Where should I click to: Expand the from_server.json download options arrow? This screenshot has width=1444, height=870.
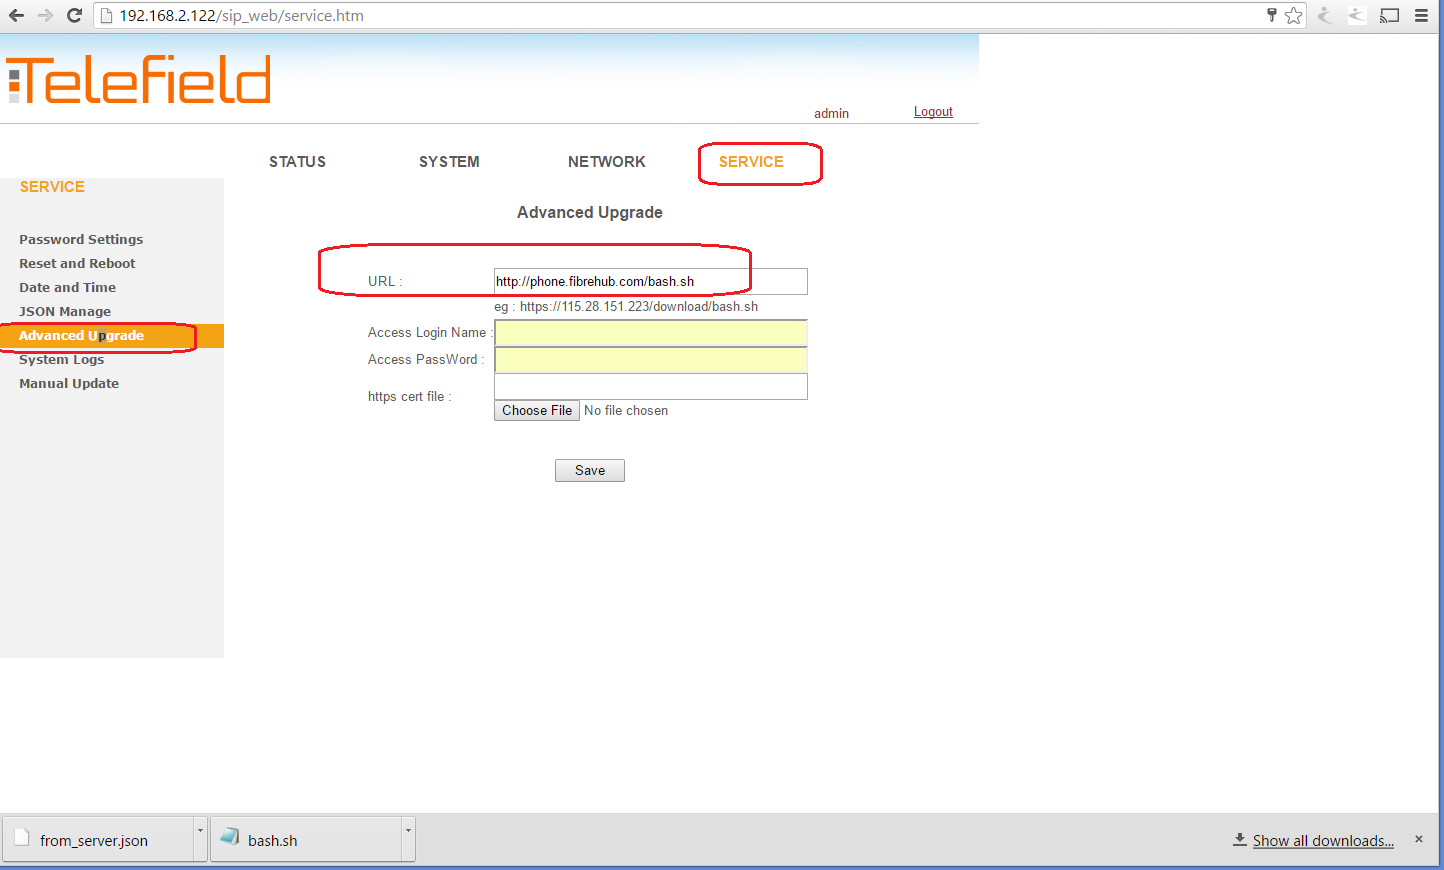[x=200, y=831]
